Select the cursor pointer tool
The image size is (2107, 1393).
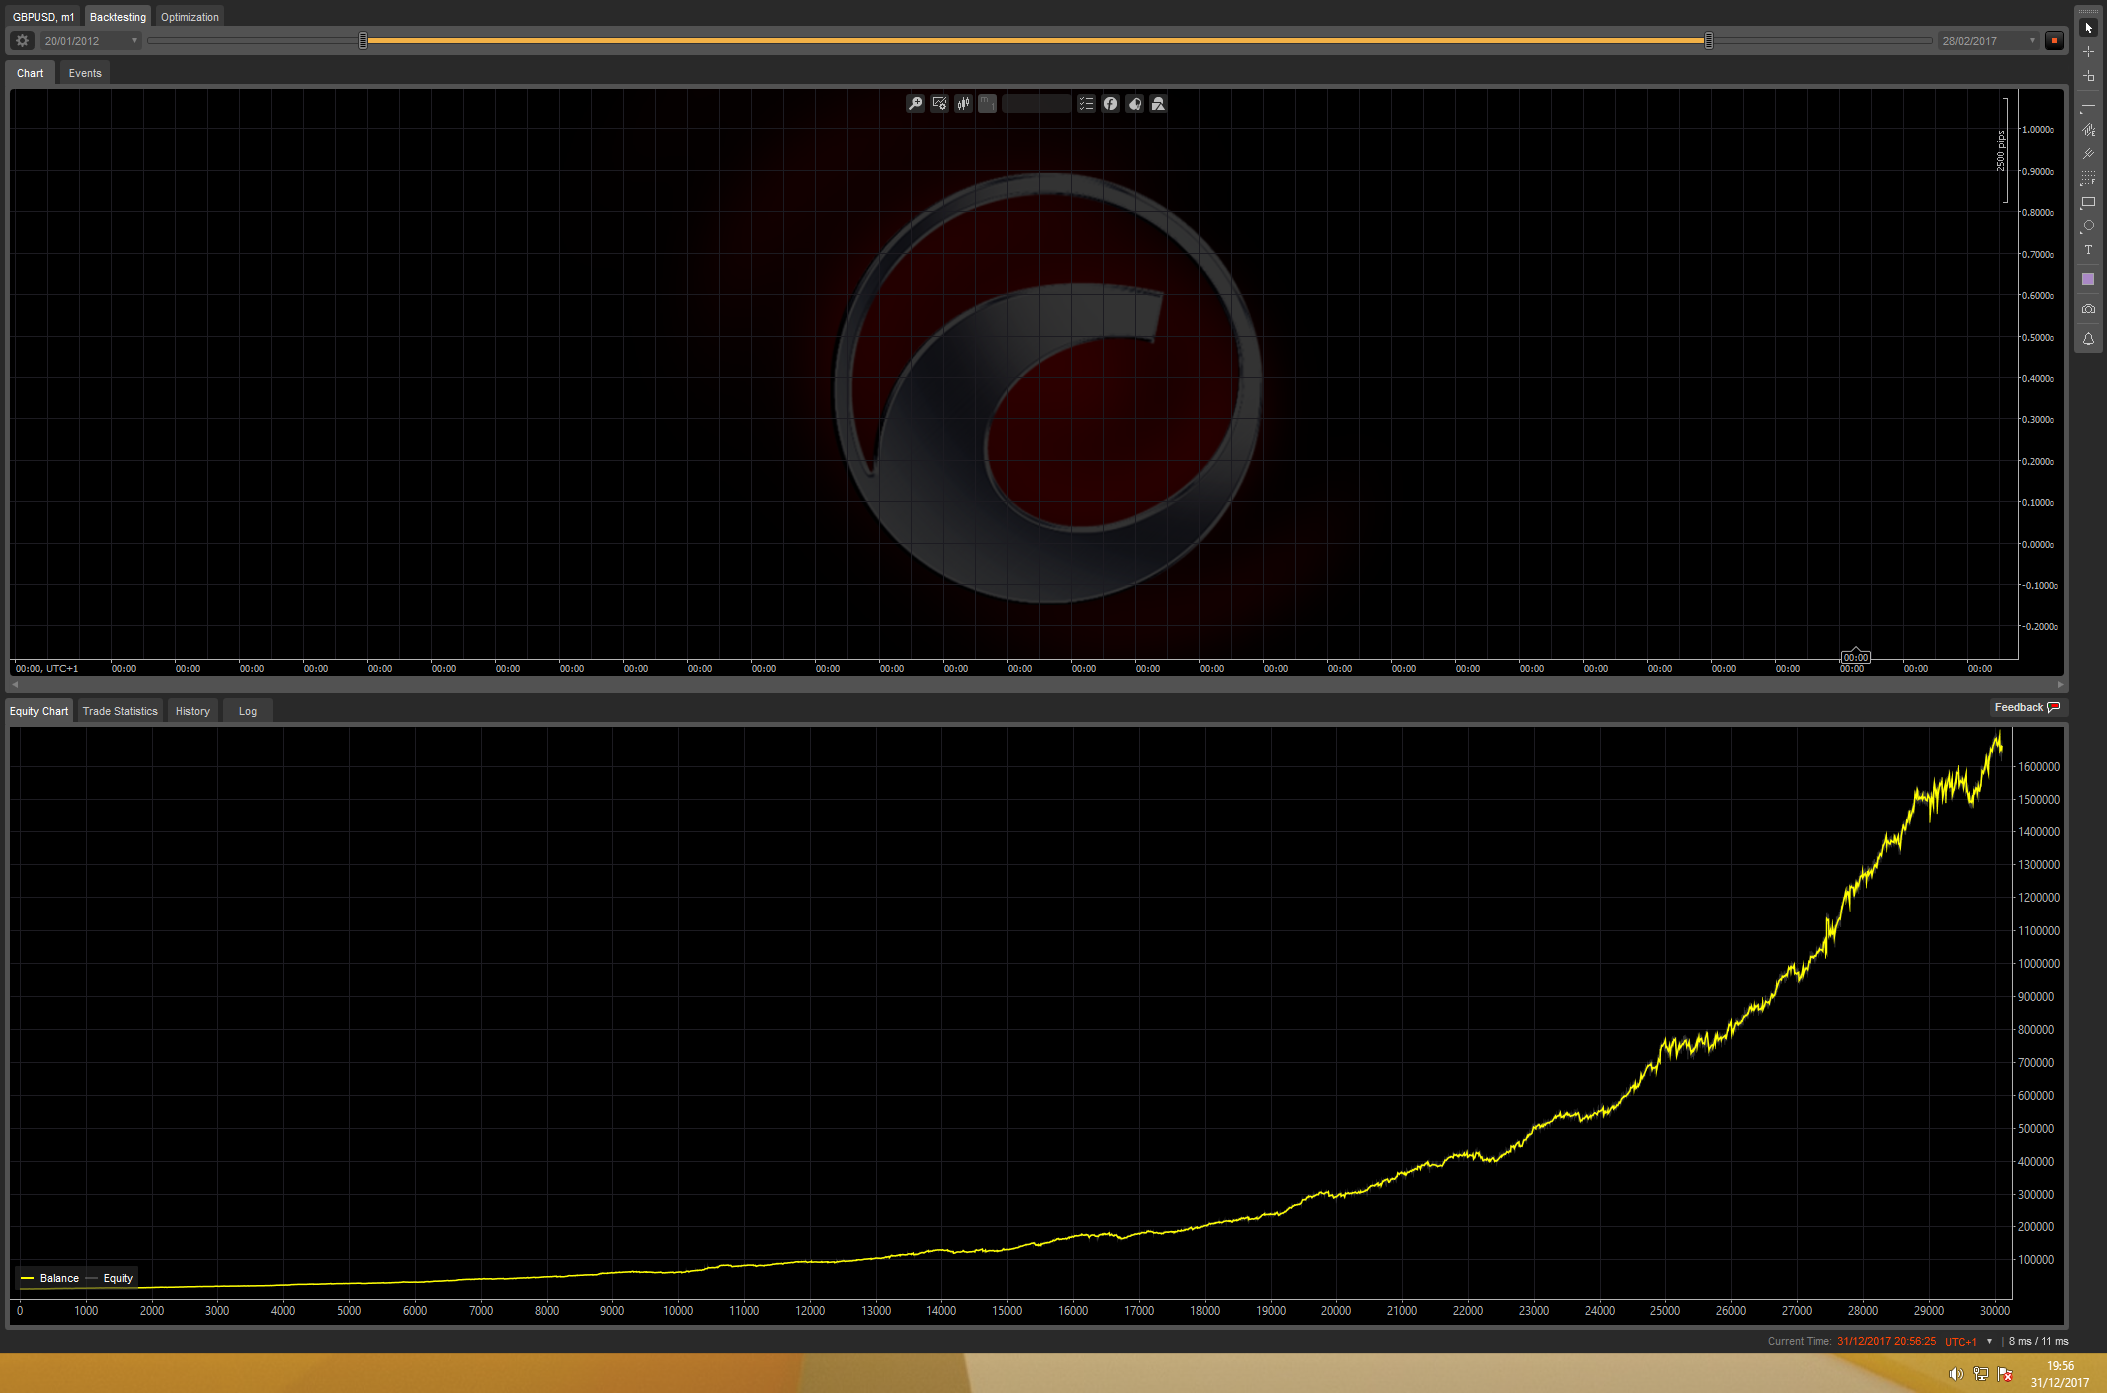click(2088, 28)
